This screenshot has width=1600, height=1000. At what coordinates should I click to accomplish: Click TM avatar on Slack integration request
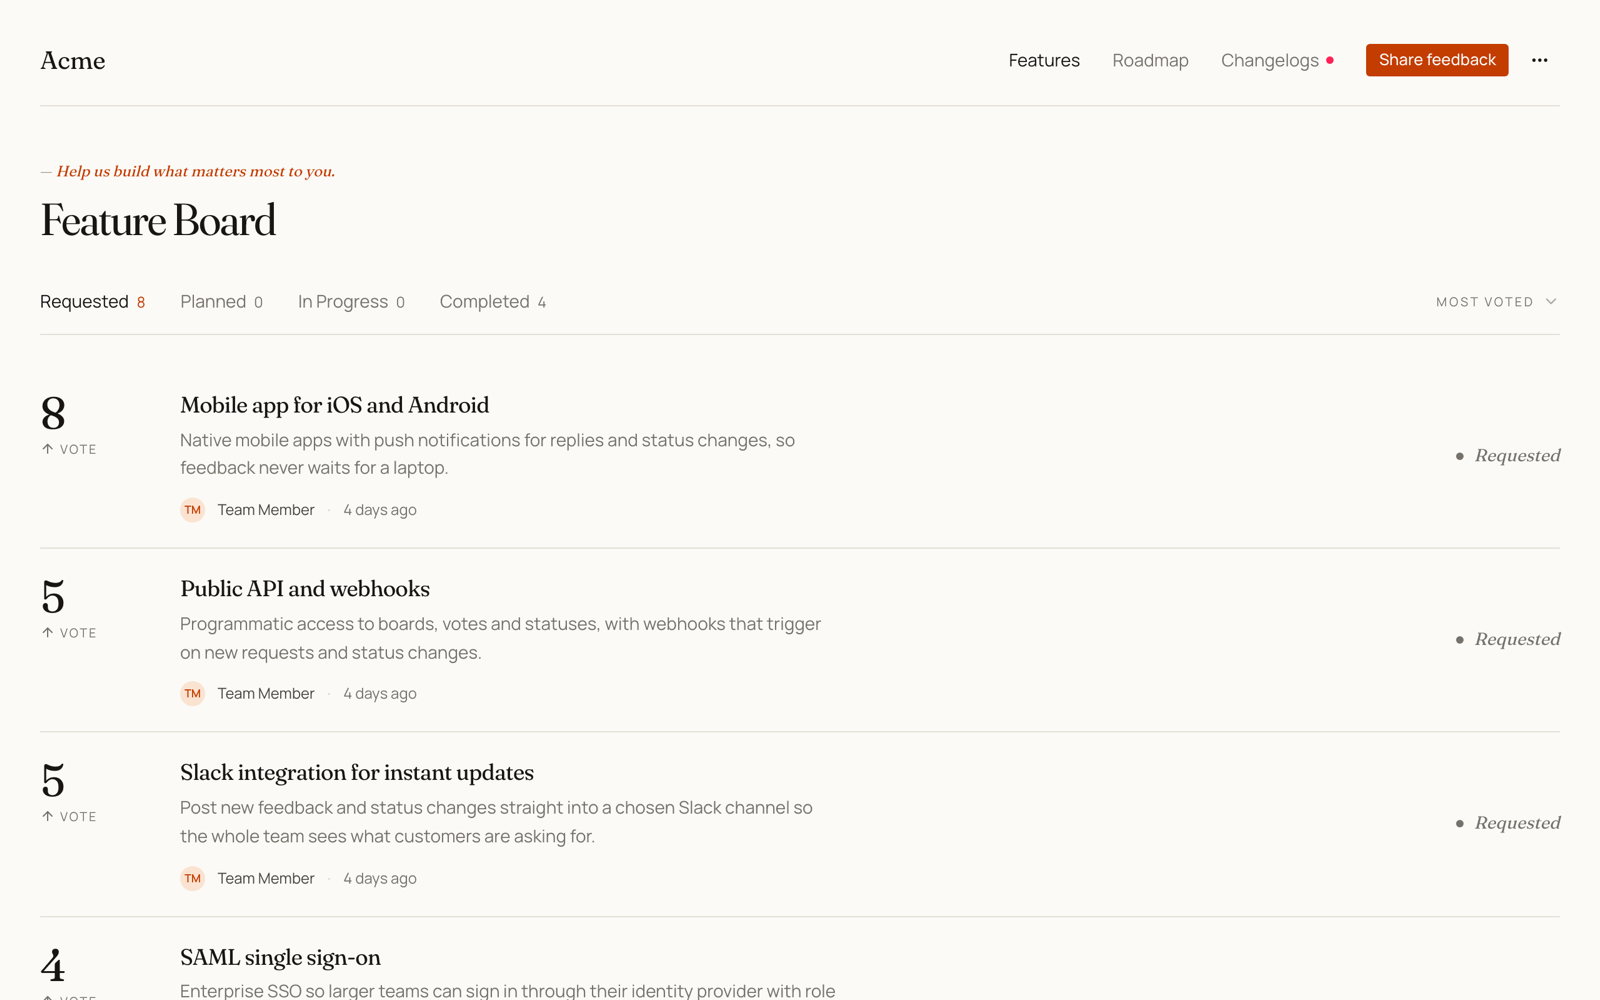193,878
